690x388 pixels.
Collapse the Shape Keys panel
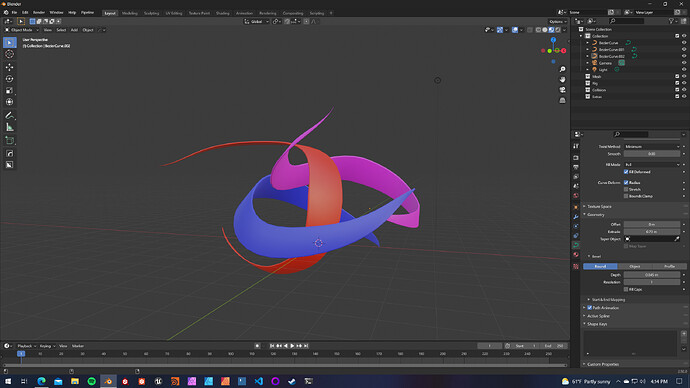point(596,324)
